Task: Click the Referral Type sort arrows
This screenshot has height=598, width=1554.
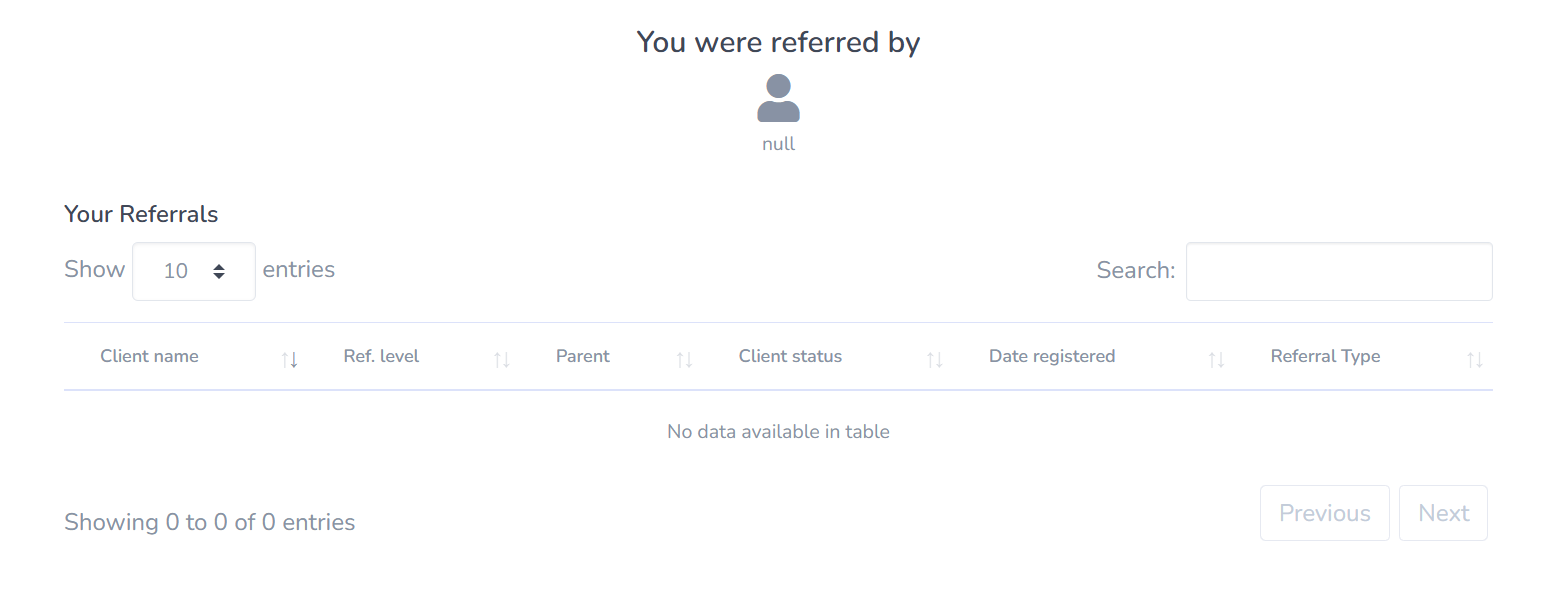Action: tap(1475, 359)
